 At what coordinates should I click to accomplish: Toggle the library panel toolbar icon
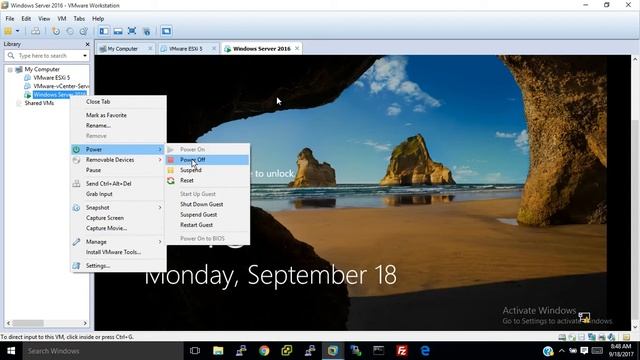coord(104,31)
